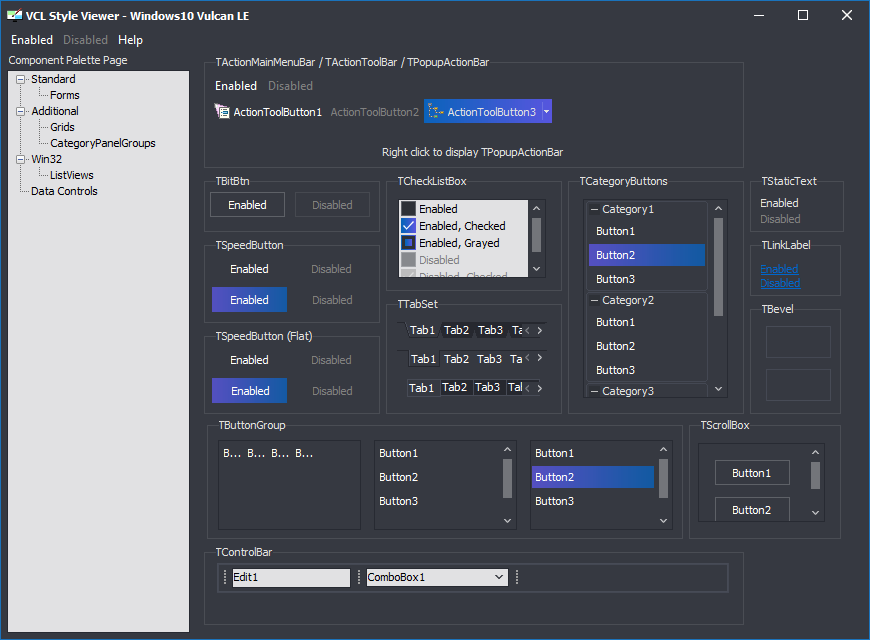
Task: Select Tab3 in the middle TTabSet
Action: point(489,359)
